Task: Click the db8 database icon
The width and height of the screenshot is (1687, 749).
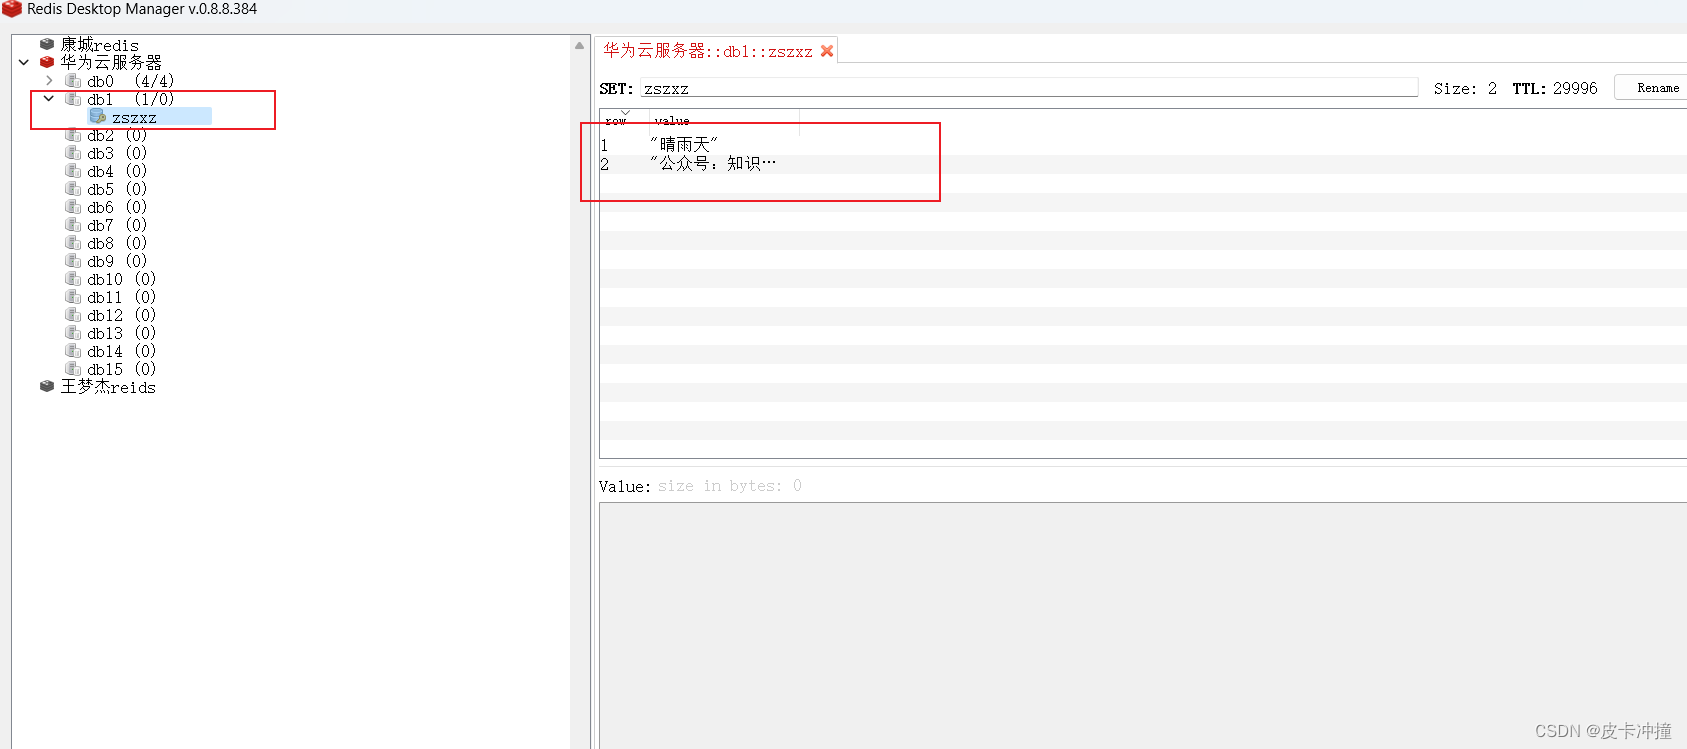Action: tap(73, 242)
